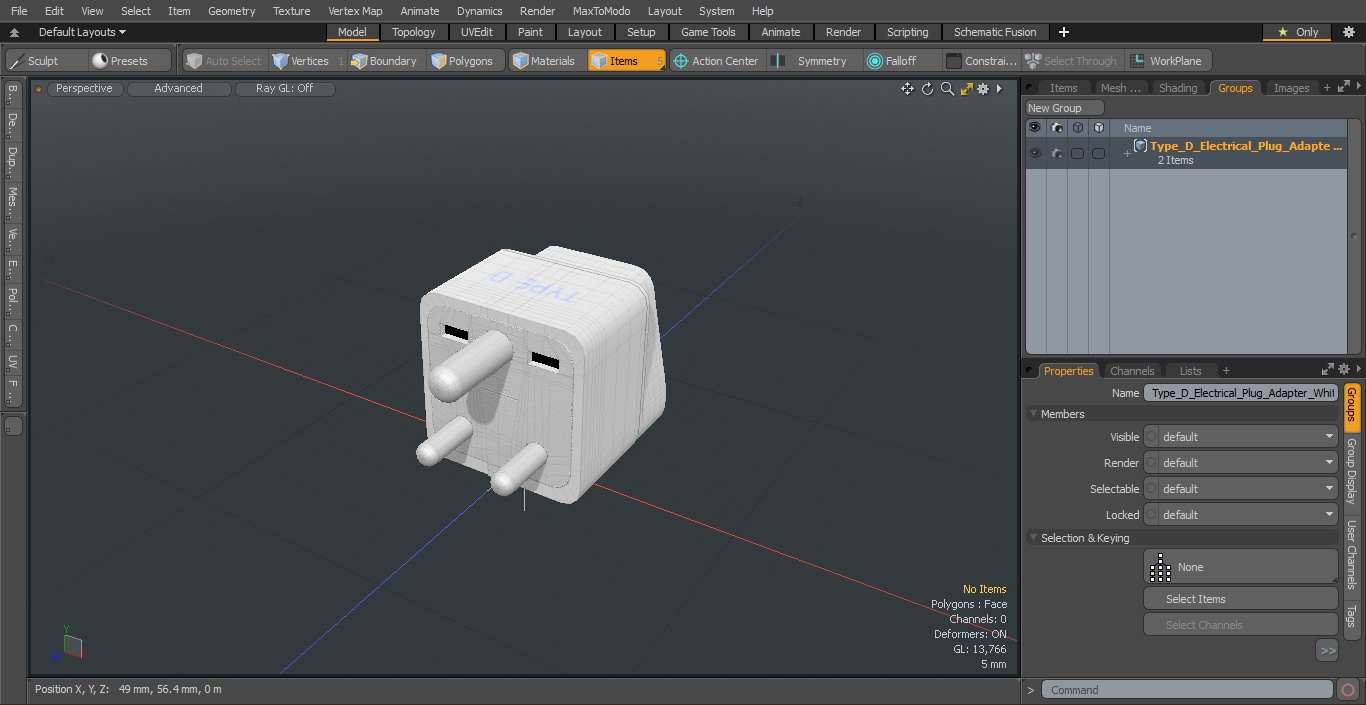Toggle Auto Select mode
Viewport: 1366px width, 705px height.
[223, 61]
